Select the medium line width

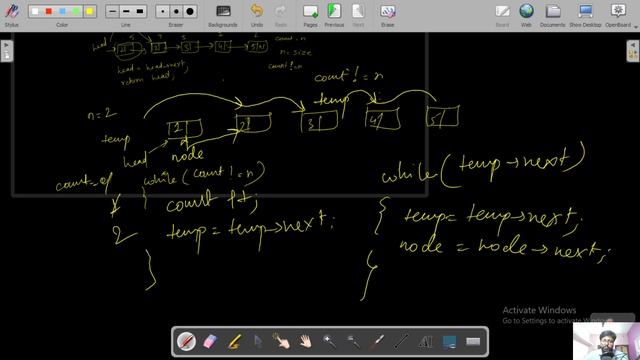(x=126, y=11)
